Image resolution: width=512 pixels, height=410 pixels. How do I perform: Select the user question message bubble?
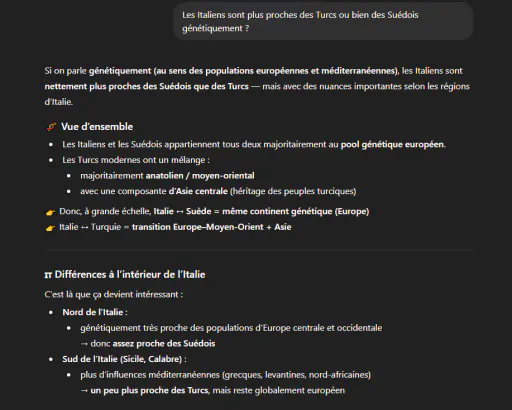[x=323, y=21]
